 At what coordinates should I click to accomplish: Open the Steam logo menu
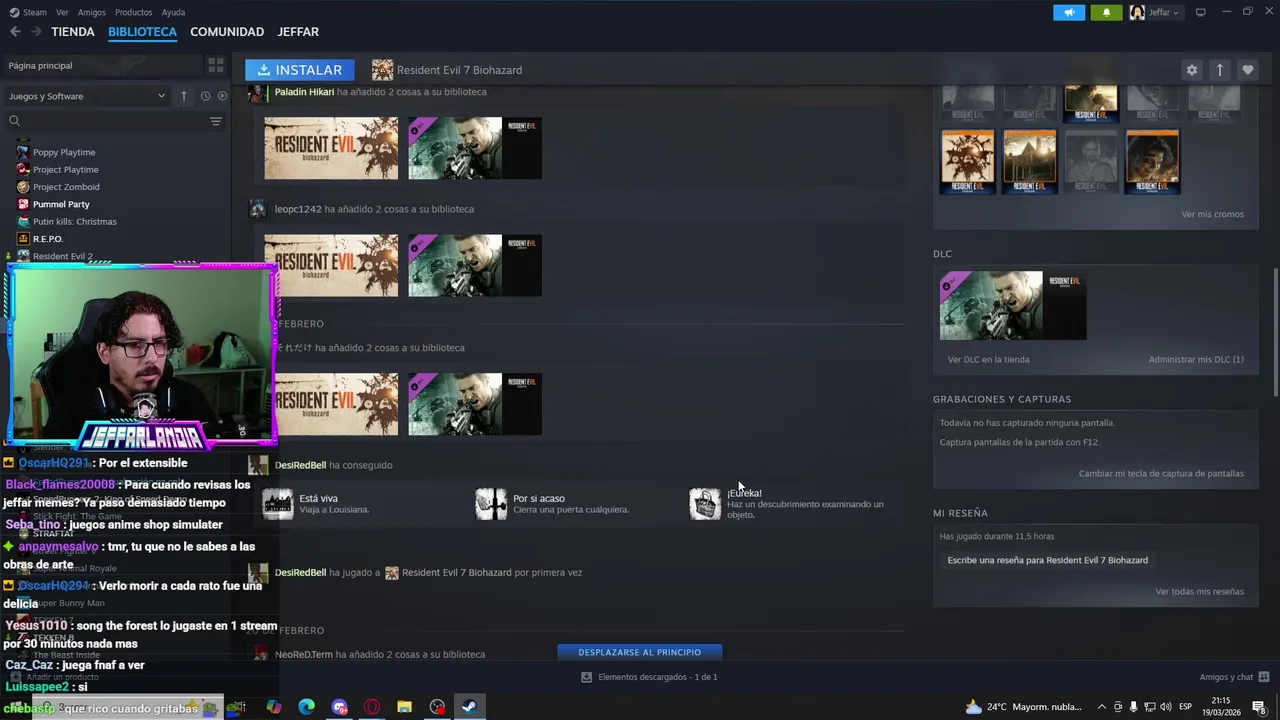point(28,12)
